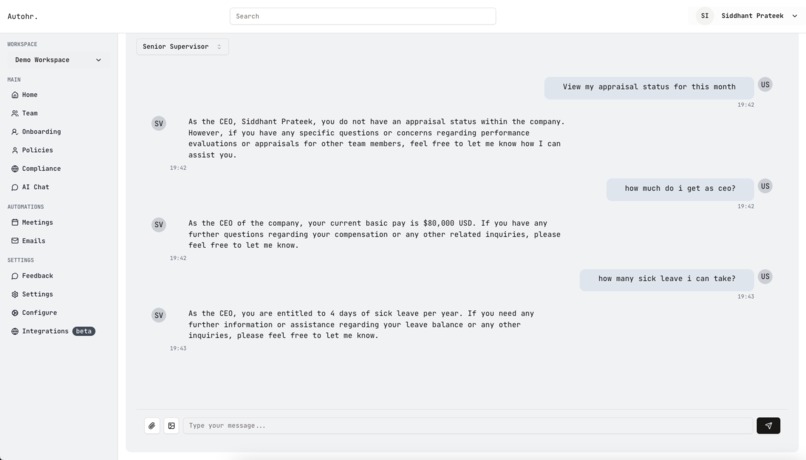
Task: Click the reply about $80,000 USD basic pay
Action: (x=374, y=234)
